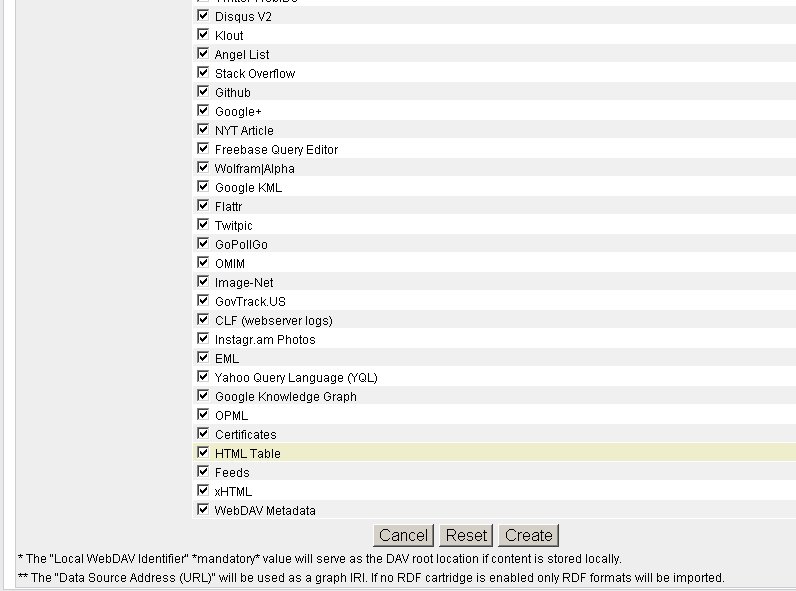Uncheck the Disqus V2 checkbox
The height and width of the screenshot is (591, 796).
[203, 16]
